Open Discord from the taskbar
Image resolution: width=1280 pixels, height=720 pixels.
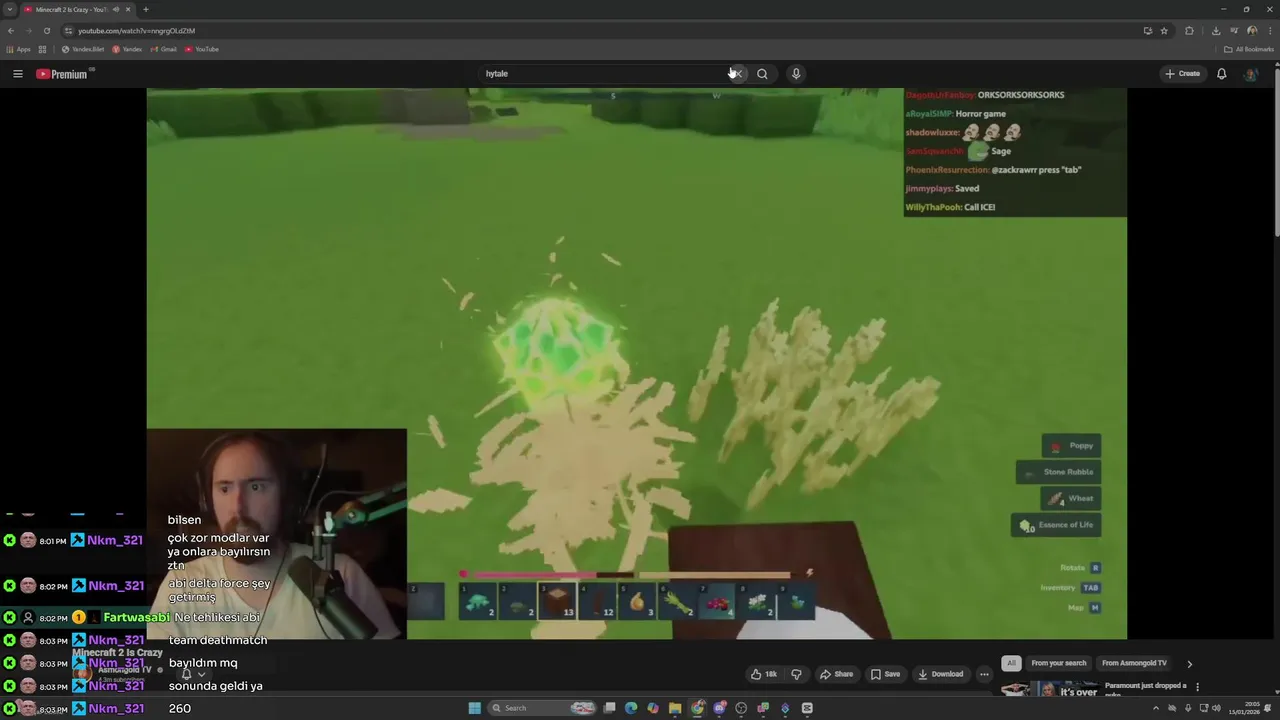coord(719,708)
